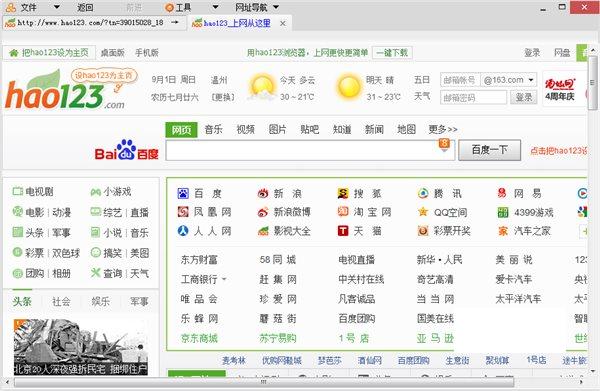Click the 腾讯 penguin icon
The image size is (600, 391).
coord(423,193)
